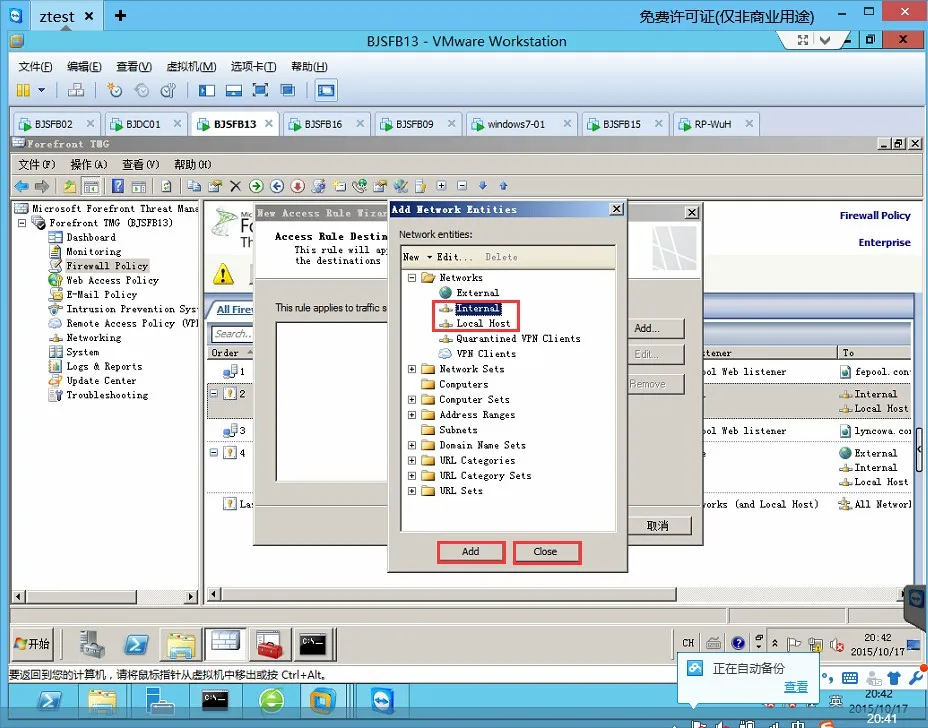The width and height of the screenshot is (928, 728).
Task: Expand the Address Ranges folder
Action: coord(412,415)
